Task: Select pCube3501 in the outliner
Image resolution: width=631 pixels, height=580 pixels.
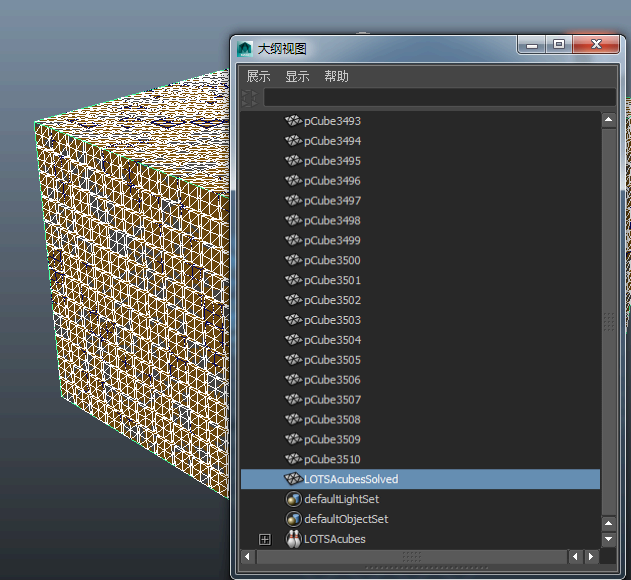Action: tap(332, 280)
